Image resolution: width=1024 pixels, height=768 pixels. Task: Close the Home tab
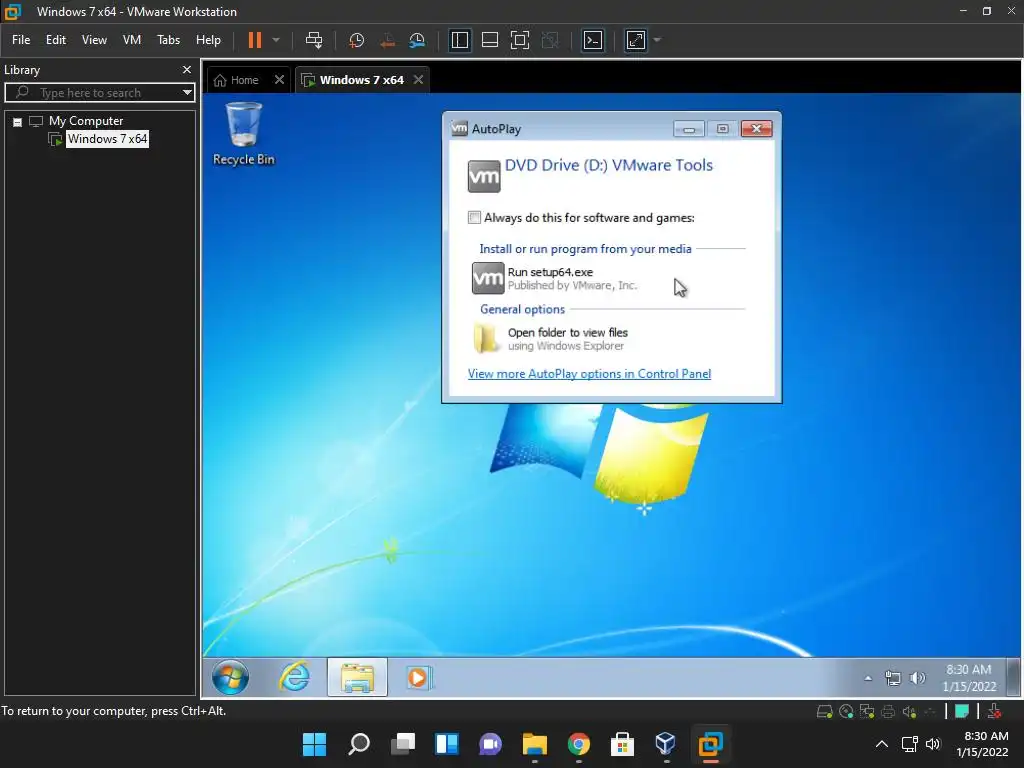click(280, 80)
